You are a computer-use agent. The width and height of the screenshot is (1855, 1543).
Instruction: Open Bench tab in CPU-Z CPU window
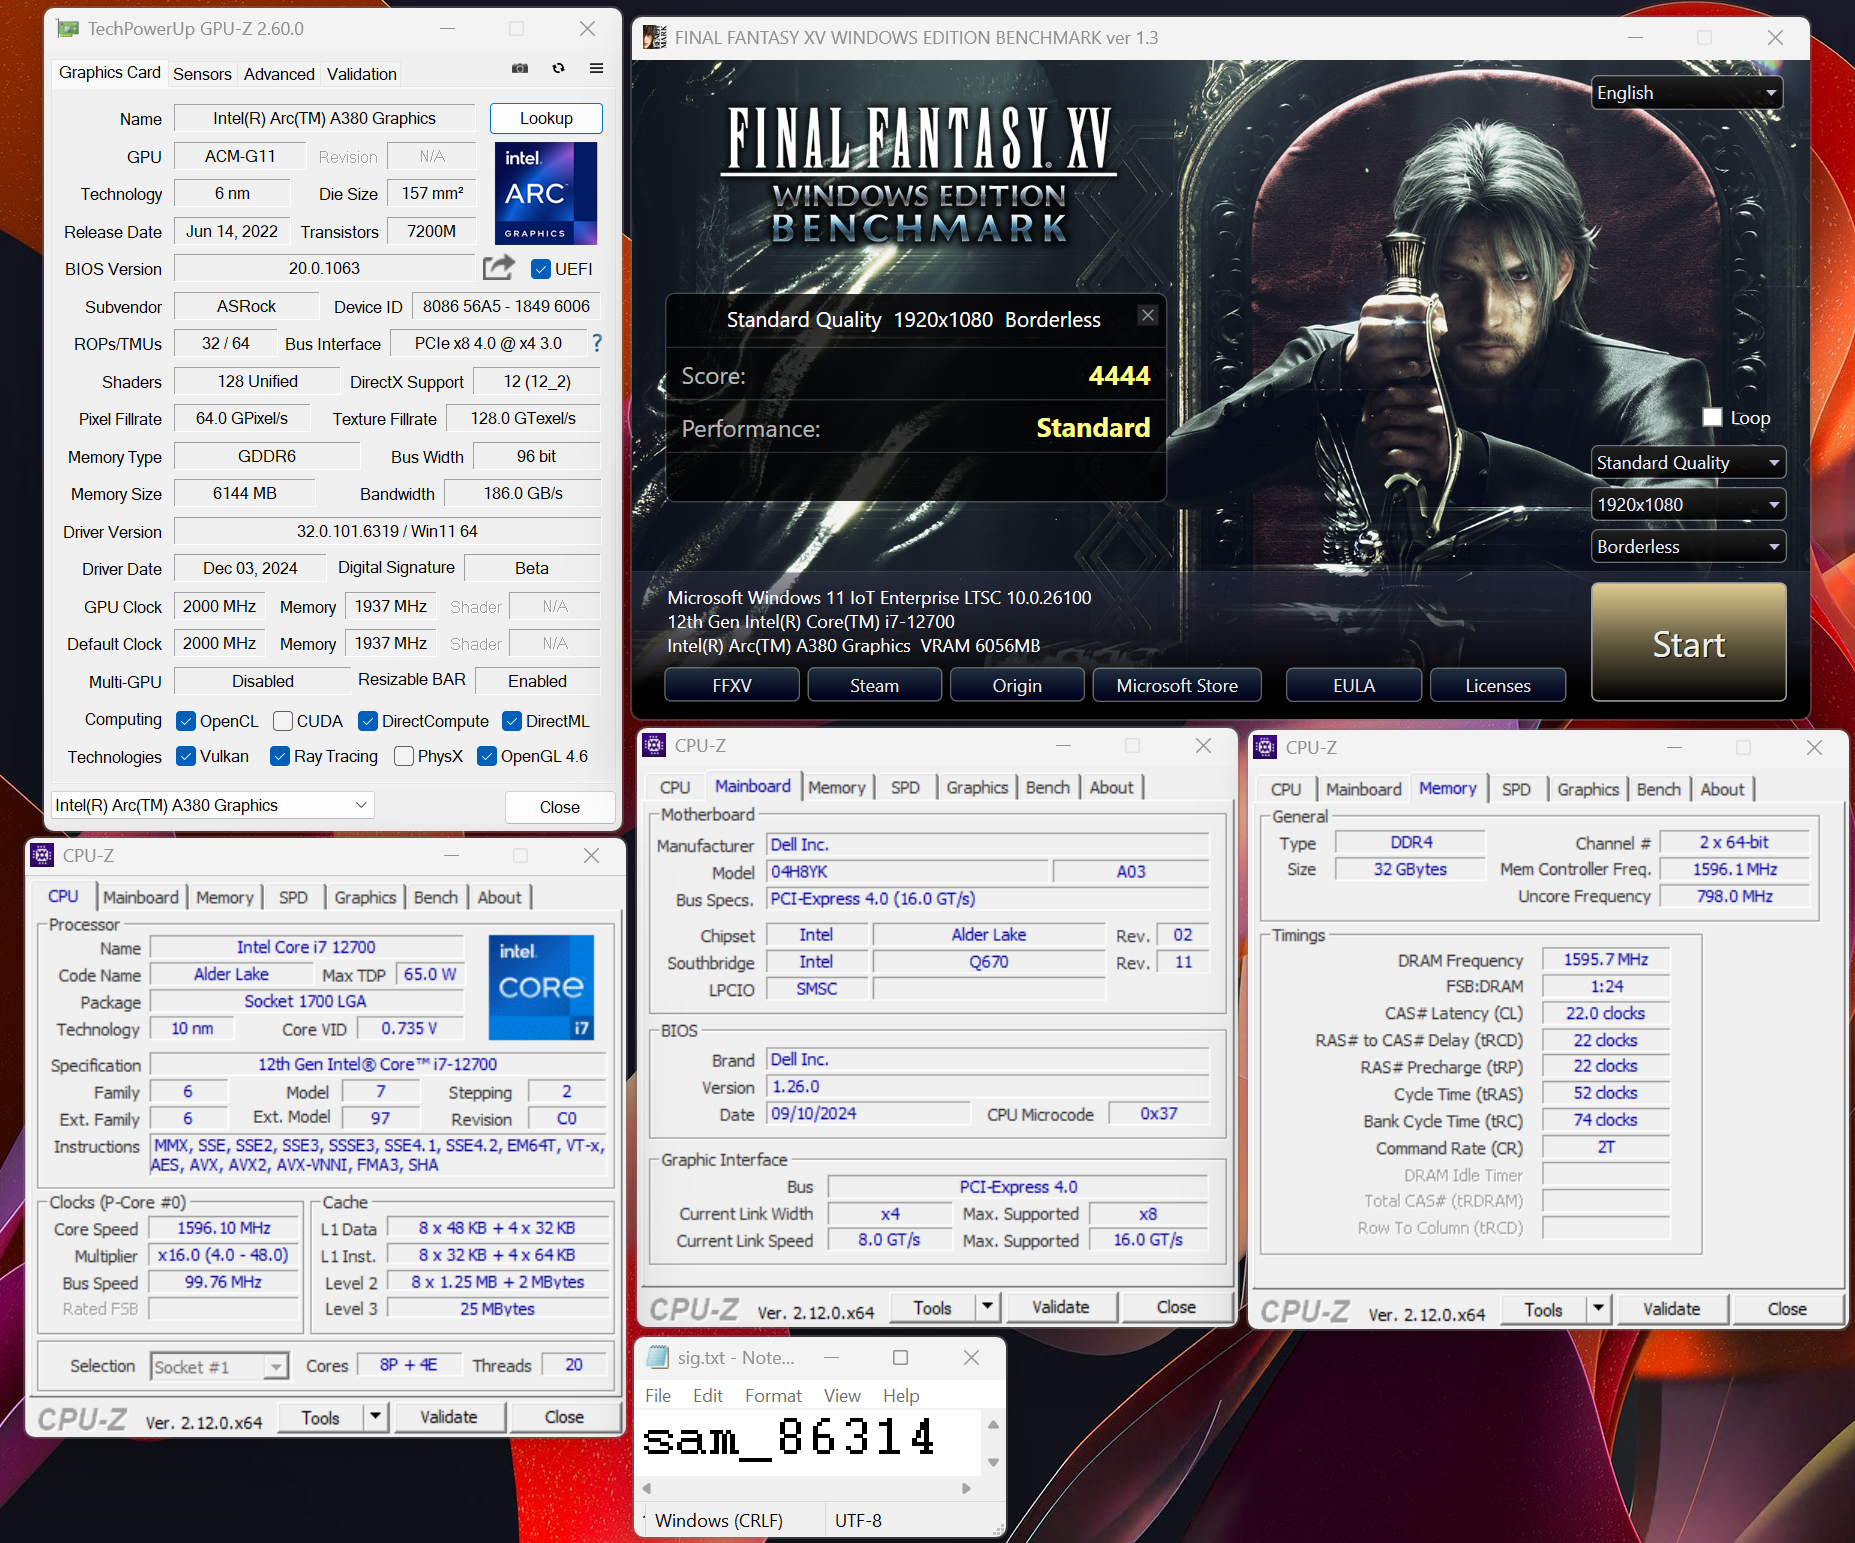coord(436,897)
